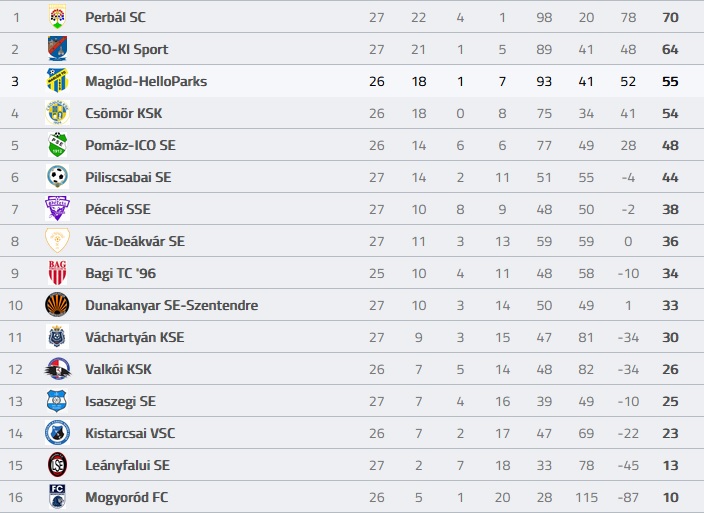Select the highlighted Maglód-HelloParks name

146,82
